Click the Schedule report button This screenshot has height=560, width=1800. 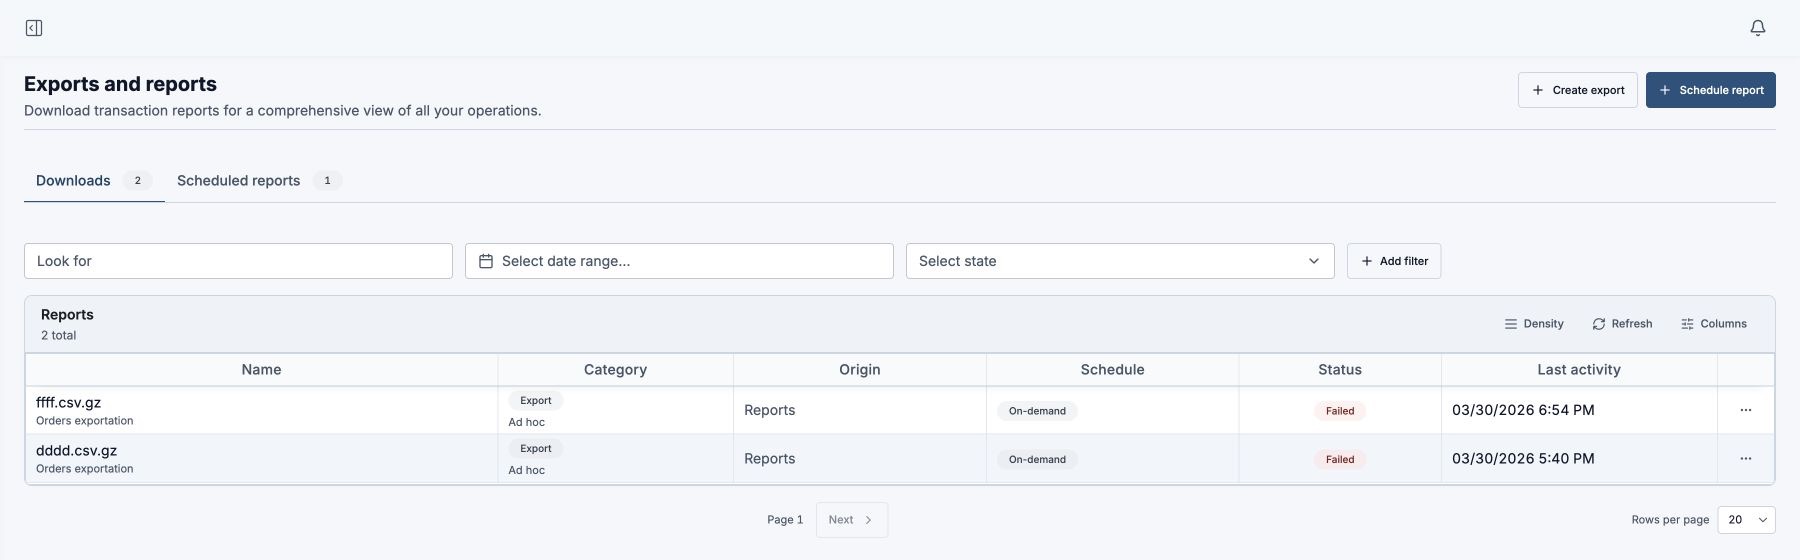1711,90
